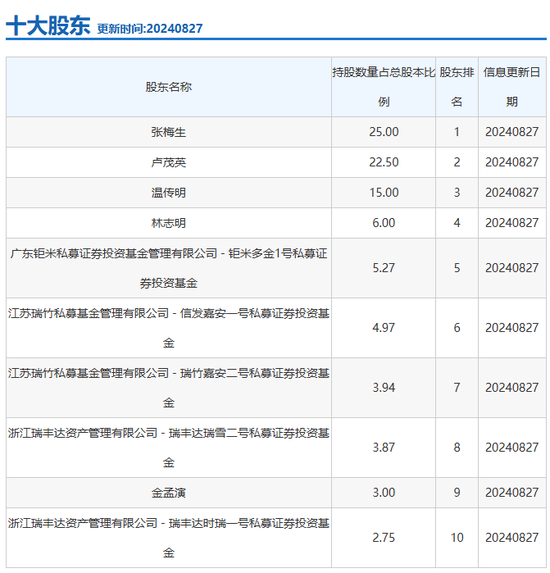Click the 6.00 shareholding percentage
550x573 pixels.
pos(383,223)
